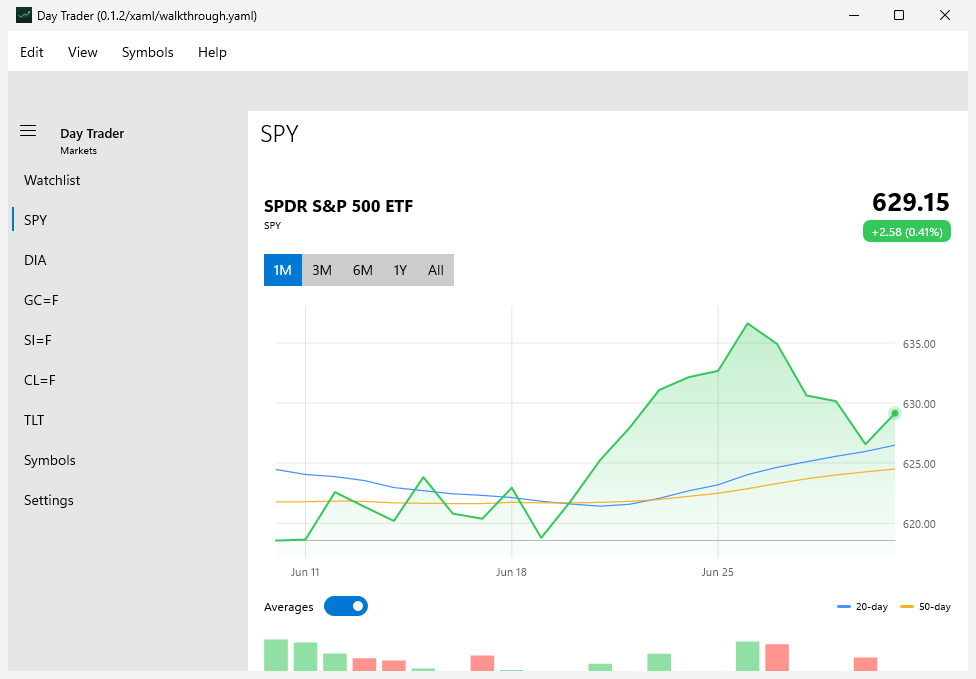976x679 pixels.
Task: Click the Day Trader Markets header
Action: (x=92, y=141)
